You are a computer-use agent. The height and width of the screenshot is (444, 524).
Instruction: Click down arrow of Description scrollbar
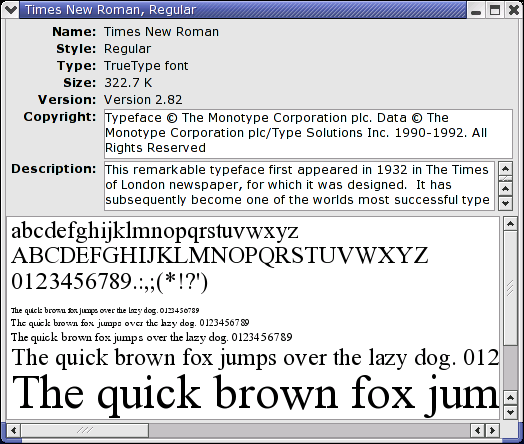click(505, 203)
